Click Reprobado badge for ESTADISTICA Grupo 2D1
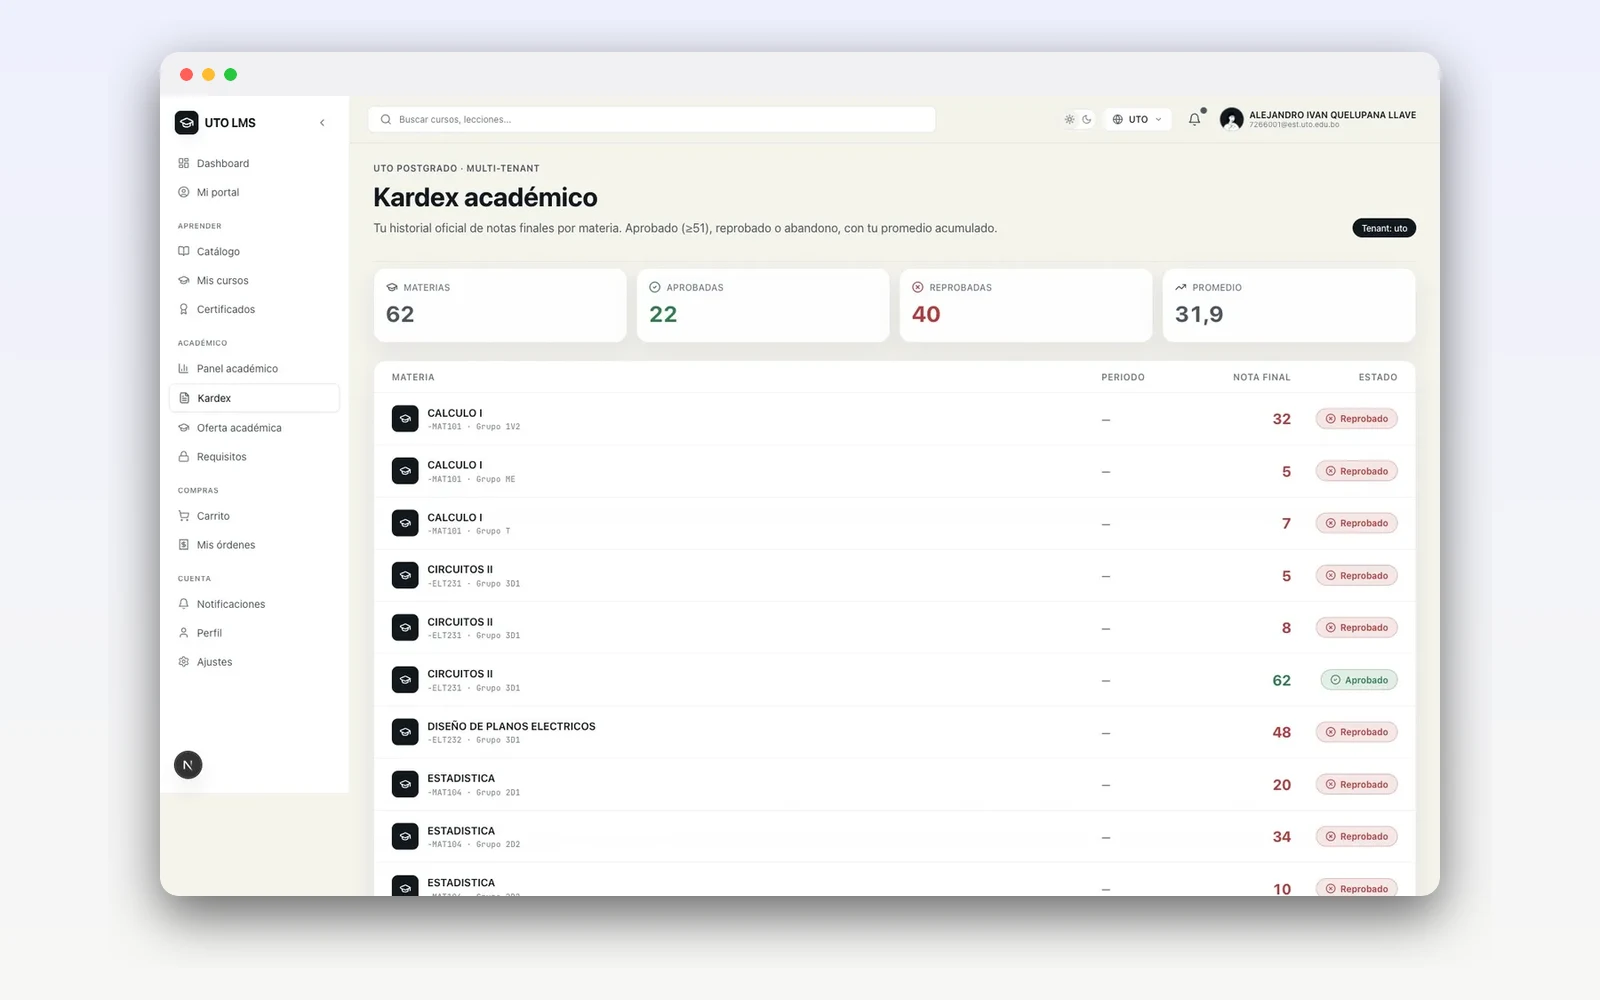1600x1000 pixels. tap(1357, 785)
